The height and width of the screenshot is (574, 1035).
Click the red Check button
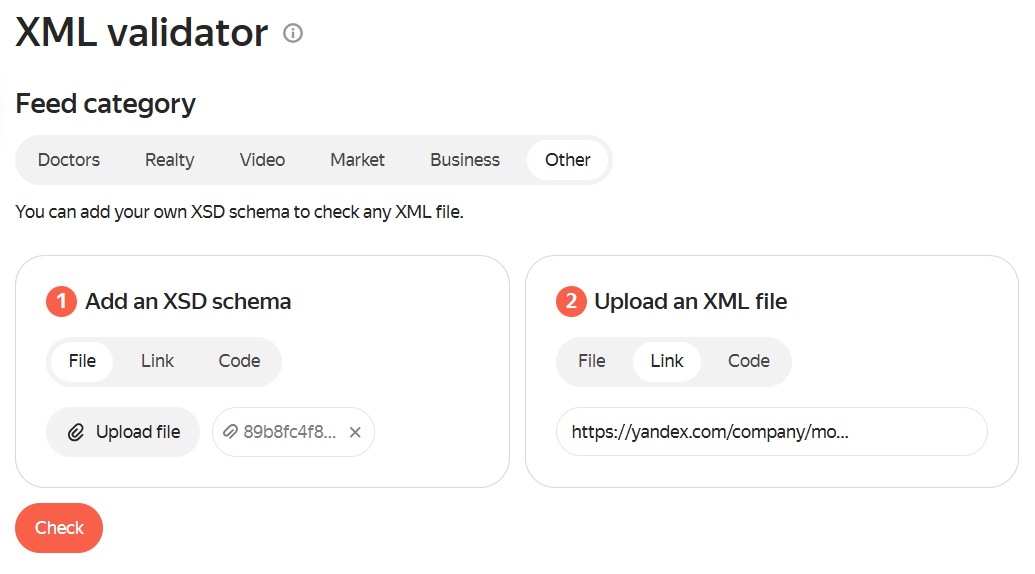point(59,528)
